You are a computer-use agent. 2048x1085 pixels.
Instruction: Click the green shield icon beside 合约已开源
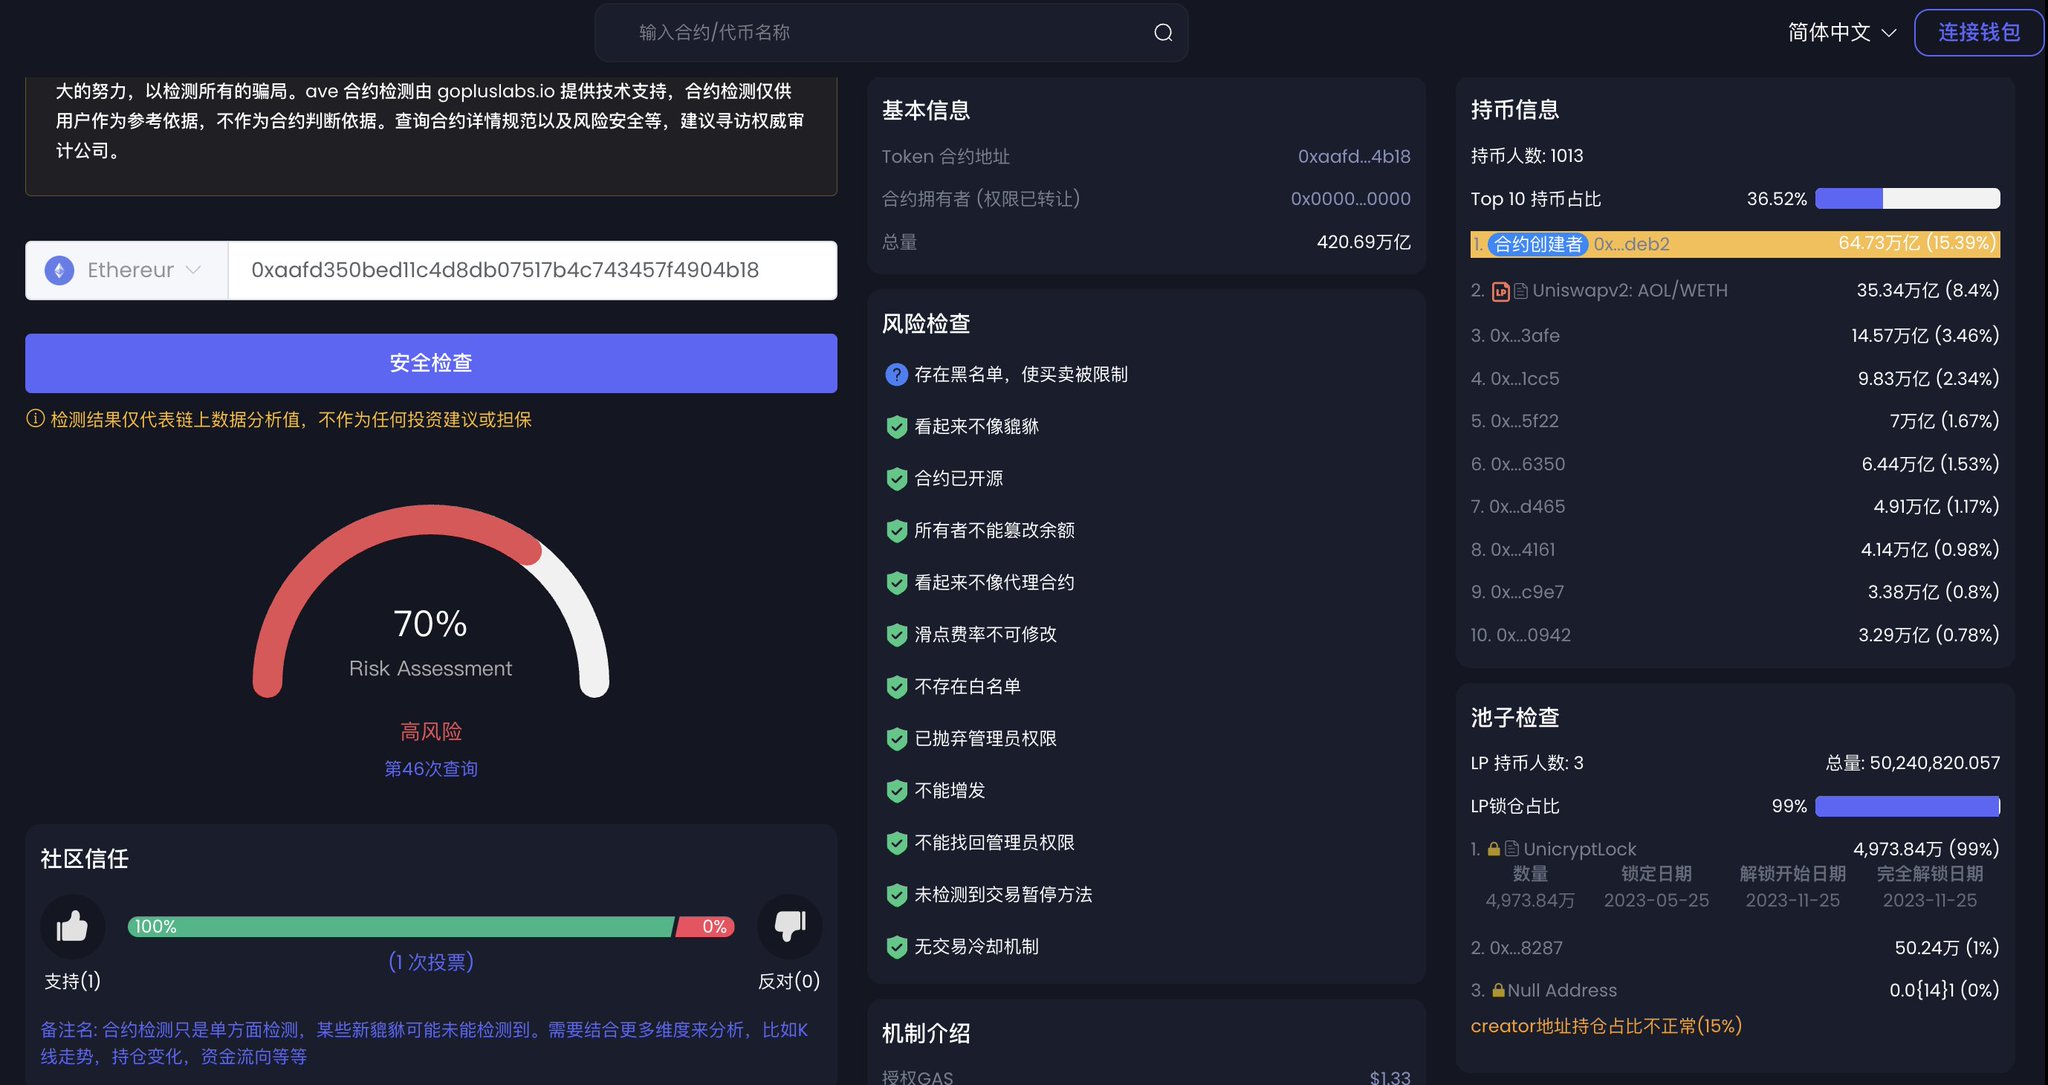(x=895, y=478)
